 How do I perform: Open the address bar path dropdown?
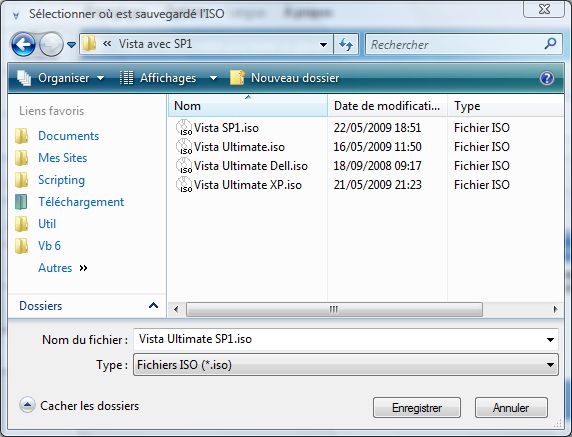tap(323, 45)
